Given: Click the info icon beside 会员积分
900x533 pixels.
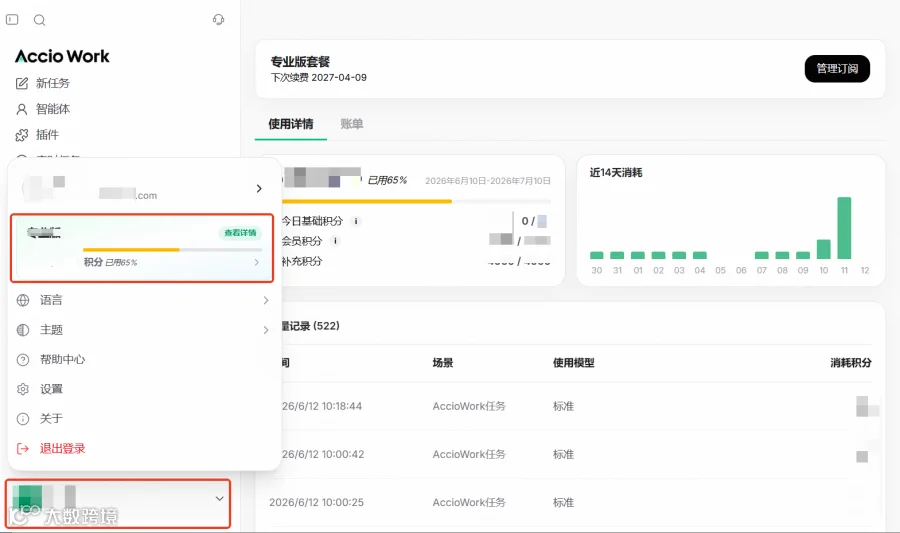Looking at the screenshot, I should (x=335, y=241).
